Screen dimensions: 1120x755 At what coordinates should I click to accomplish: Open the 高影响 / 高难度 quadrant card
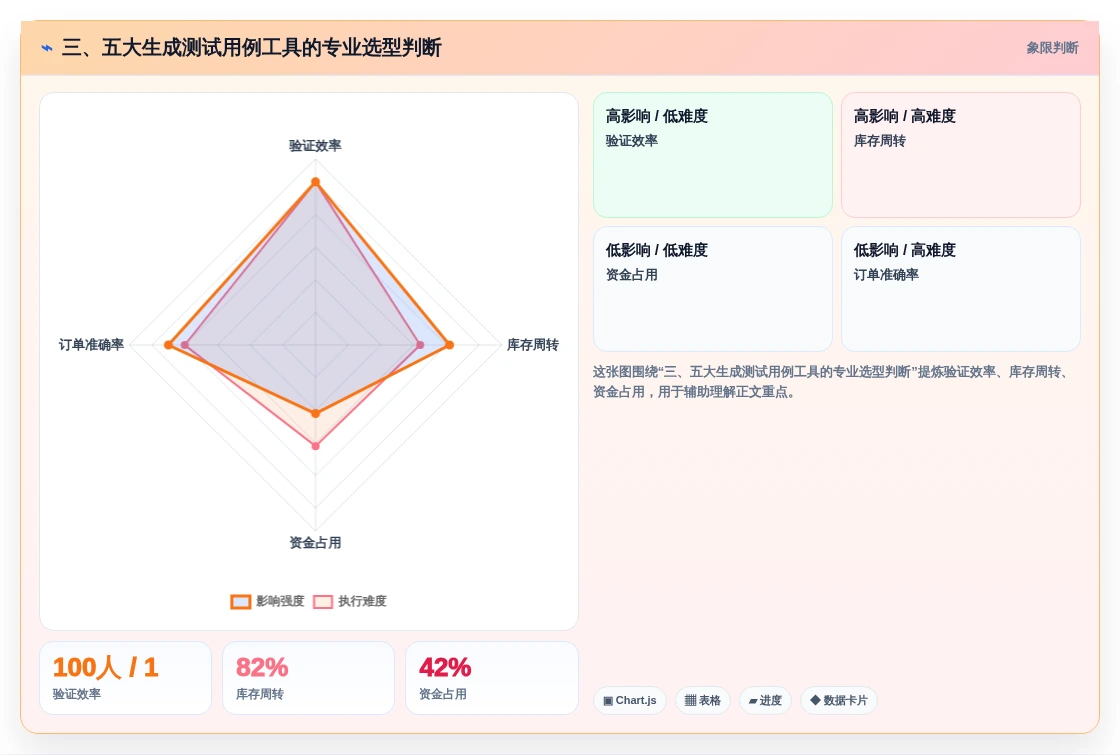(961, 155)
